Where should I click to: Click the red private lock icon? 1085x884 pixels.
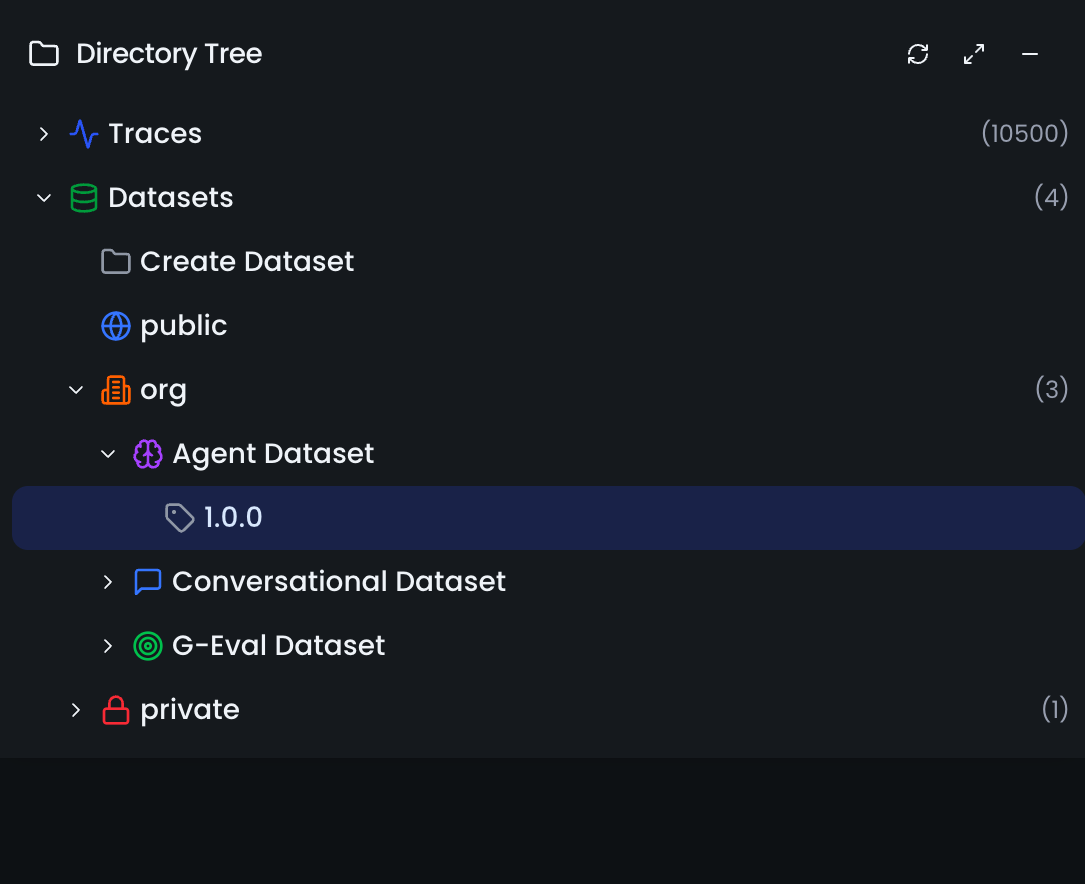[x=116, y=710]
